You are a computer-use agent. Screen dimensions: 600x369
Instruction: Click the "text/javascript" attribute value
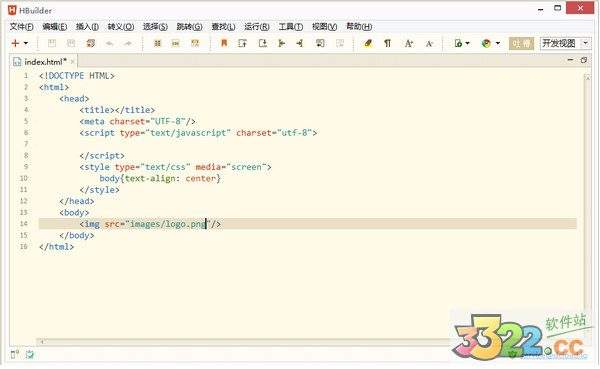(x=188, y=133)
